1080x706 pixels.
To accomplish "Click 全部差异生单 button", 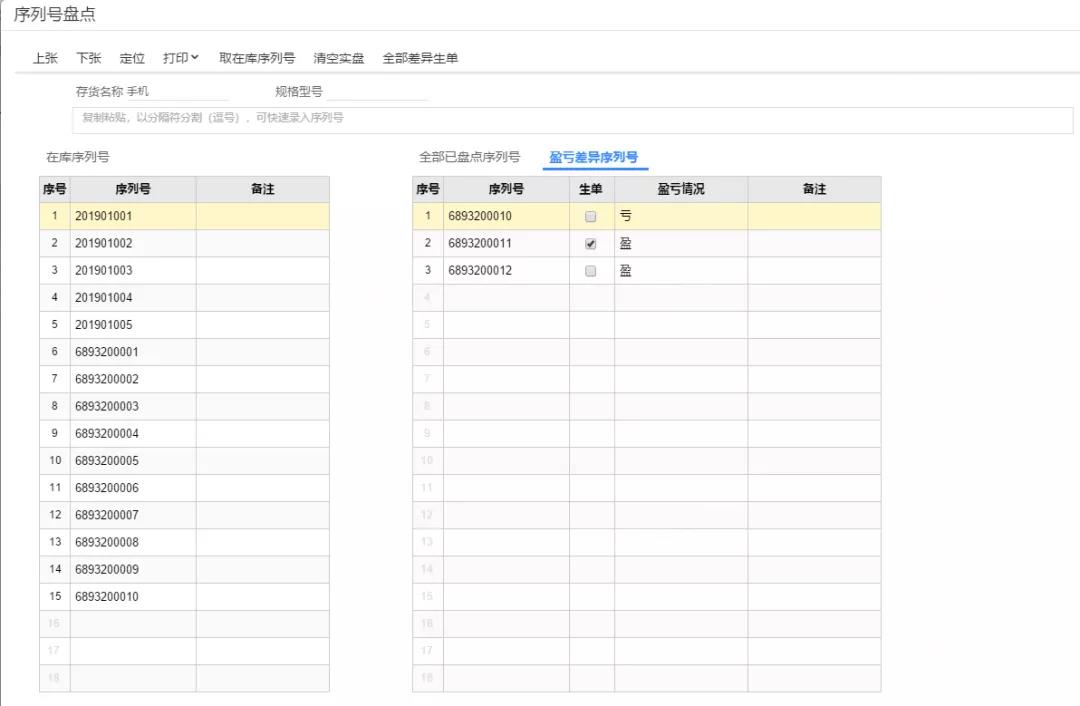I will click(x=420, y=59).
